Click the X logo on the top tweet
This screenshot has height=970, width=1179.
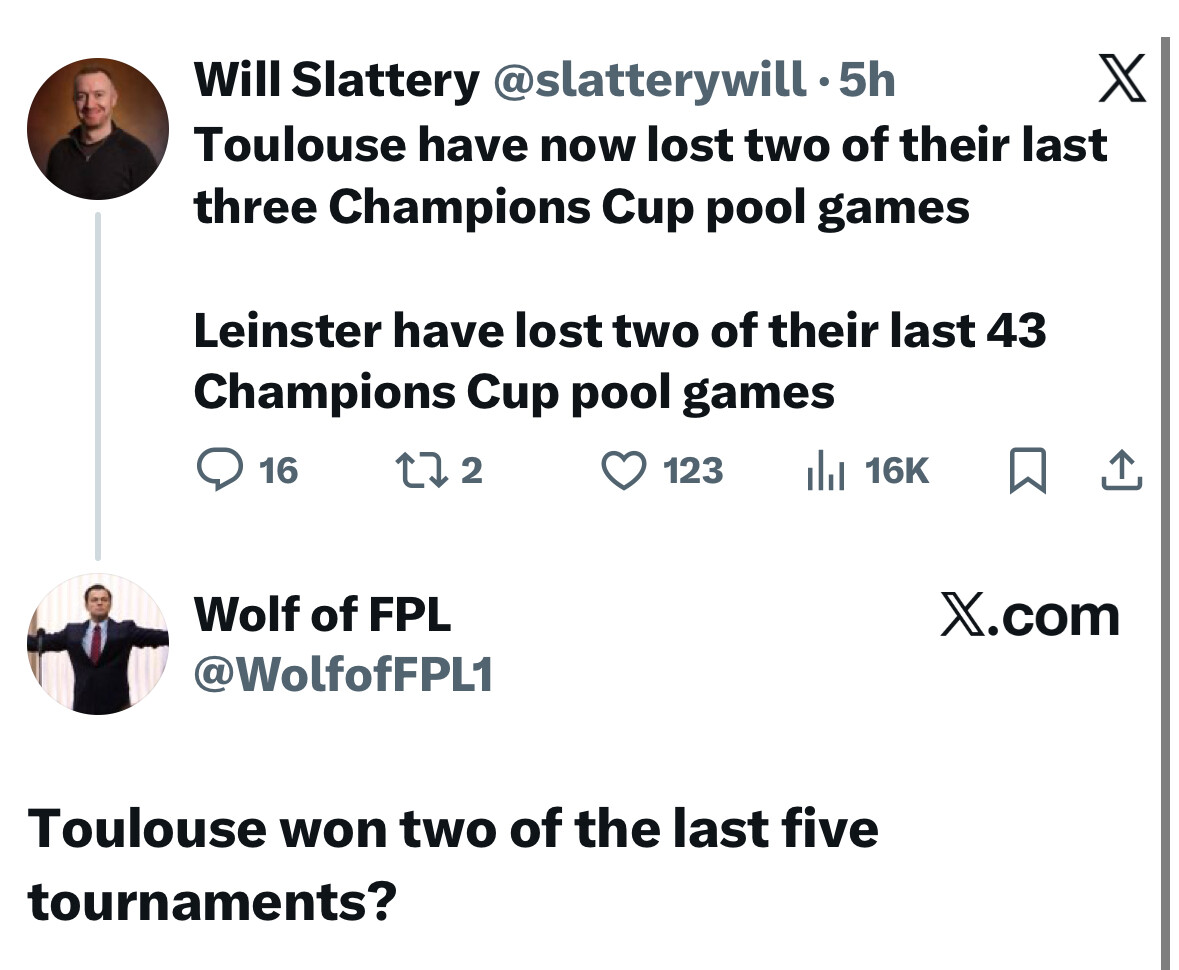click(1122, 82)
